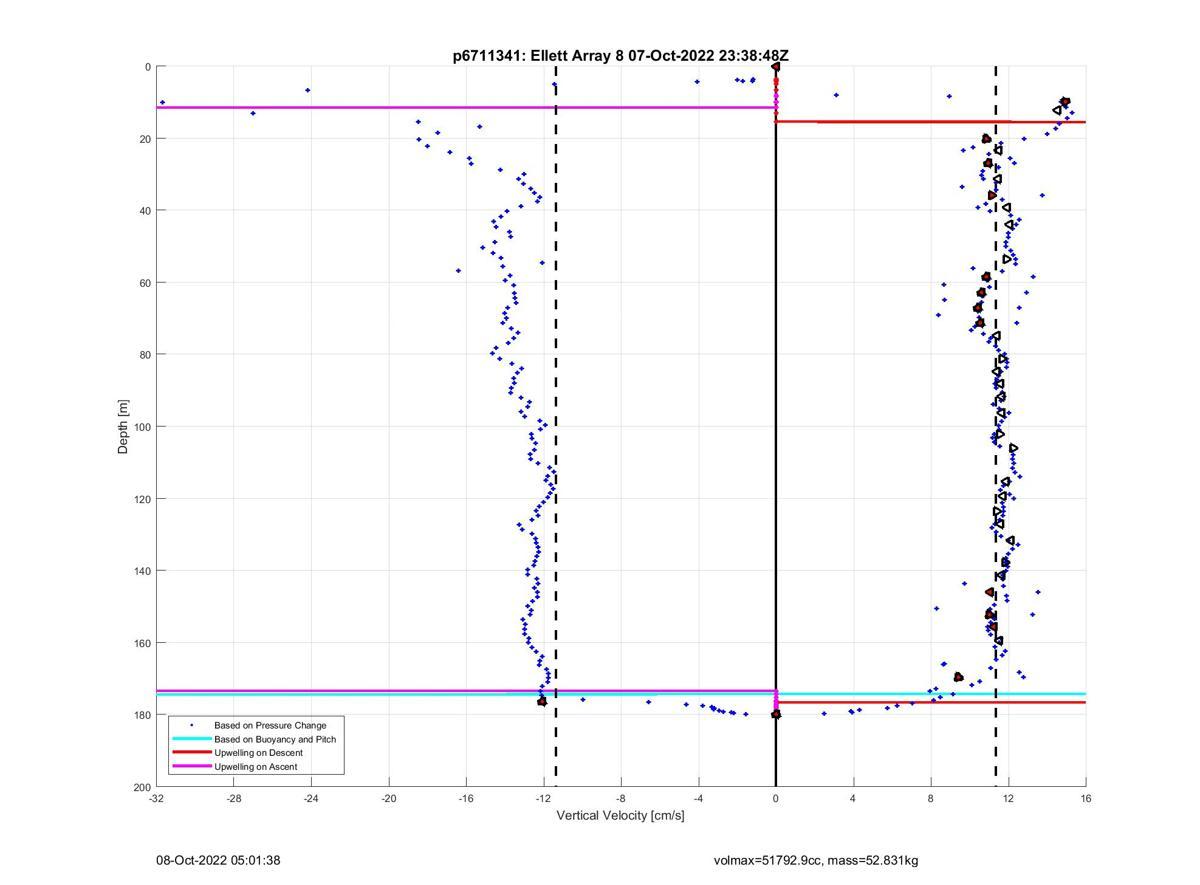
Task: Click the x-axis tick label -4
Action: (698, 798)
